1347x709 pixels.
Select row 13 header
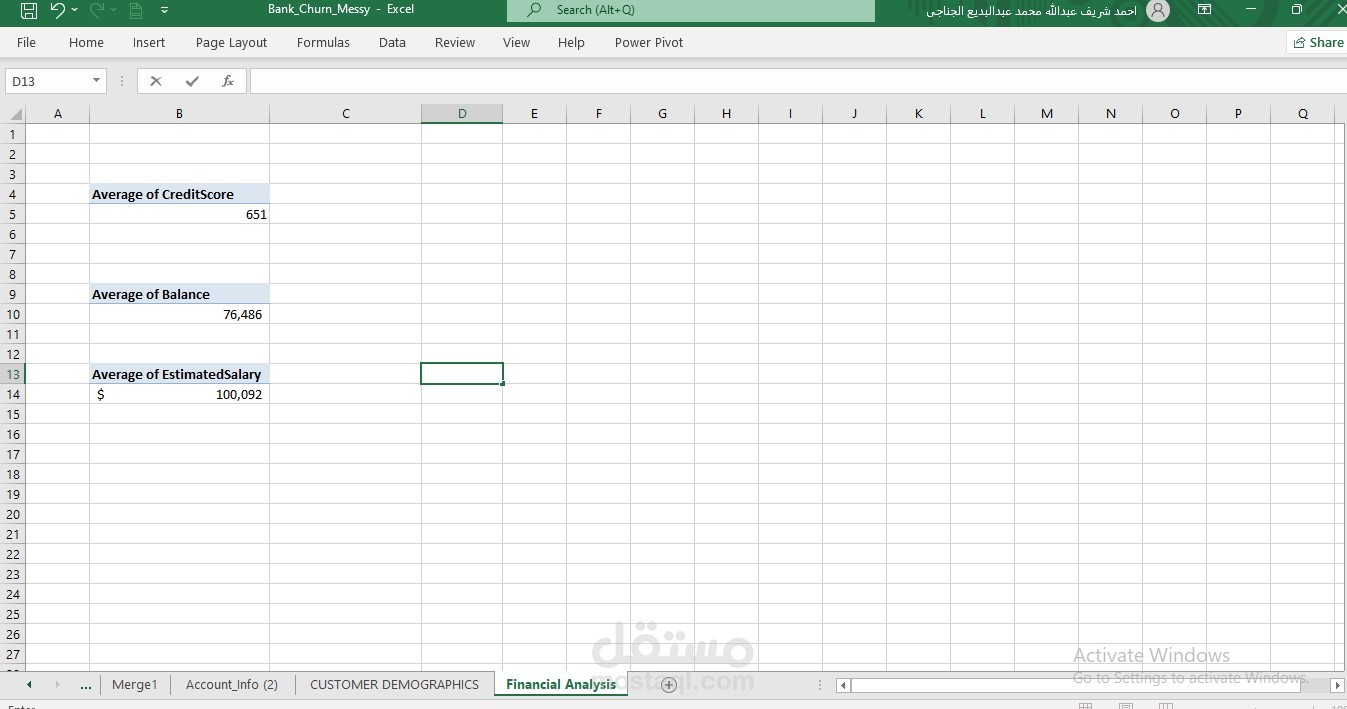(13, 374)
